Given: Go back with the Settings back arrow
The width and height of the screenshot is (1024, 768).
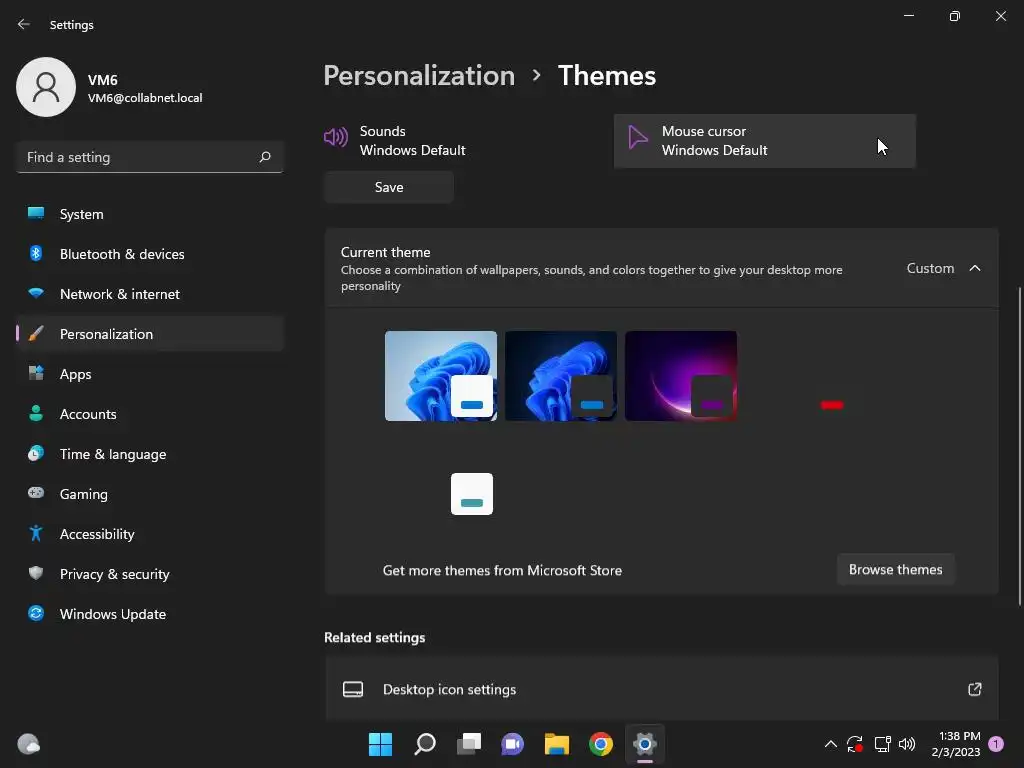Looking at the screenshot, I should [x=24, y=24].
